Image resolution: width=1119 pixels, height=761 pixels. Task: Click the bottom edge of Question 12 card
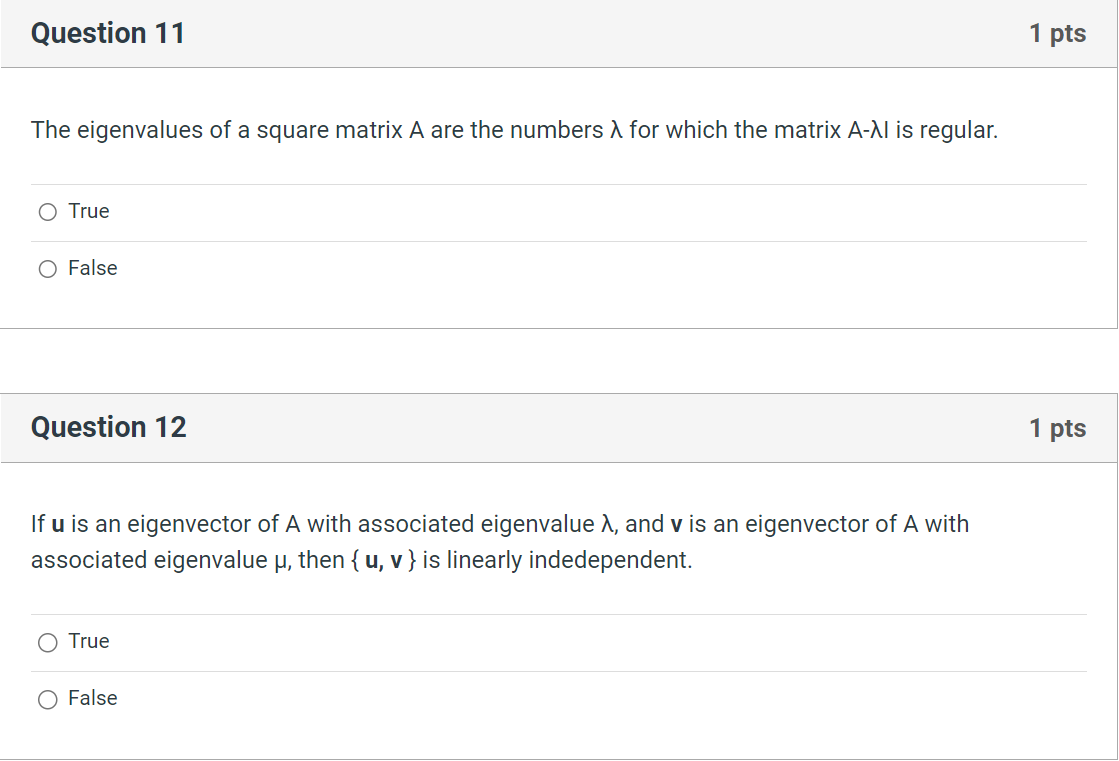[559, 759]
